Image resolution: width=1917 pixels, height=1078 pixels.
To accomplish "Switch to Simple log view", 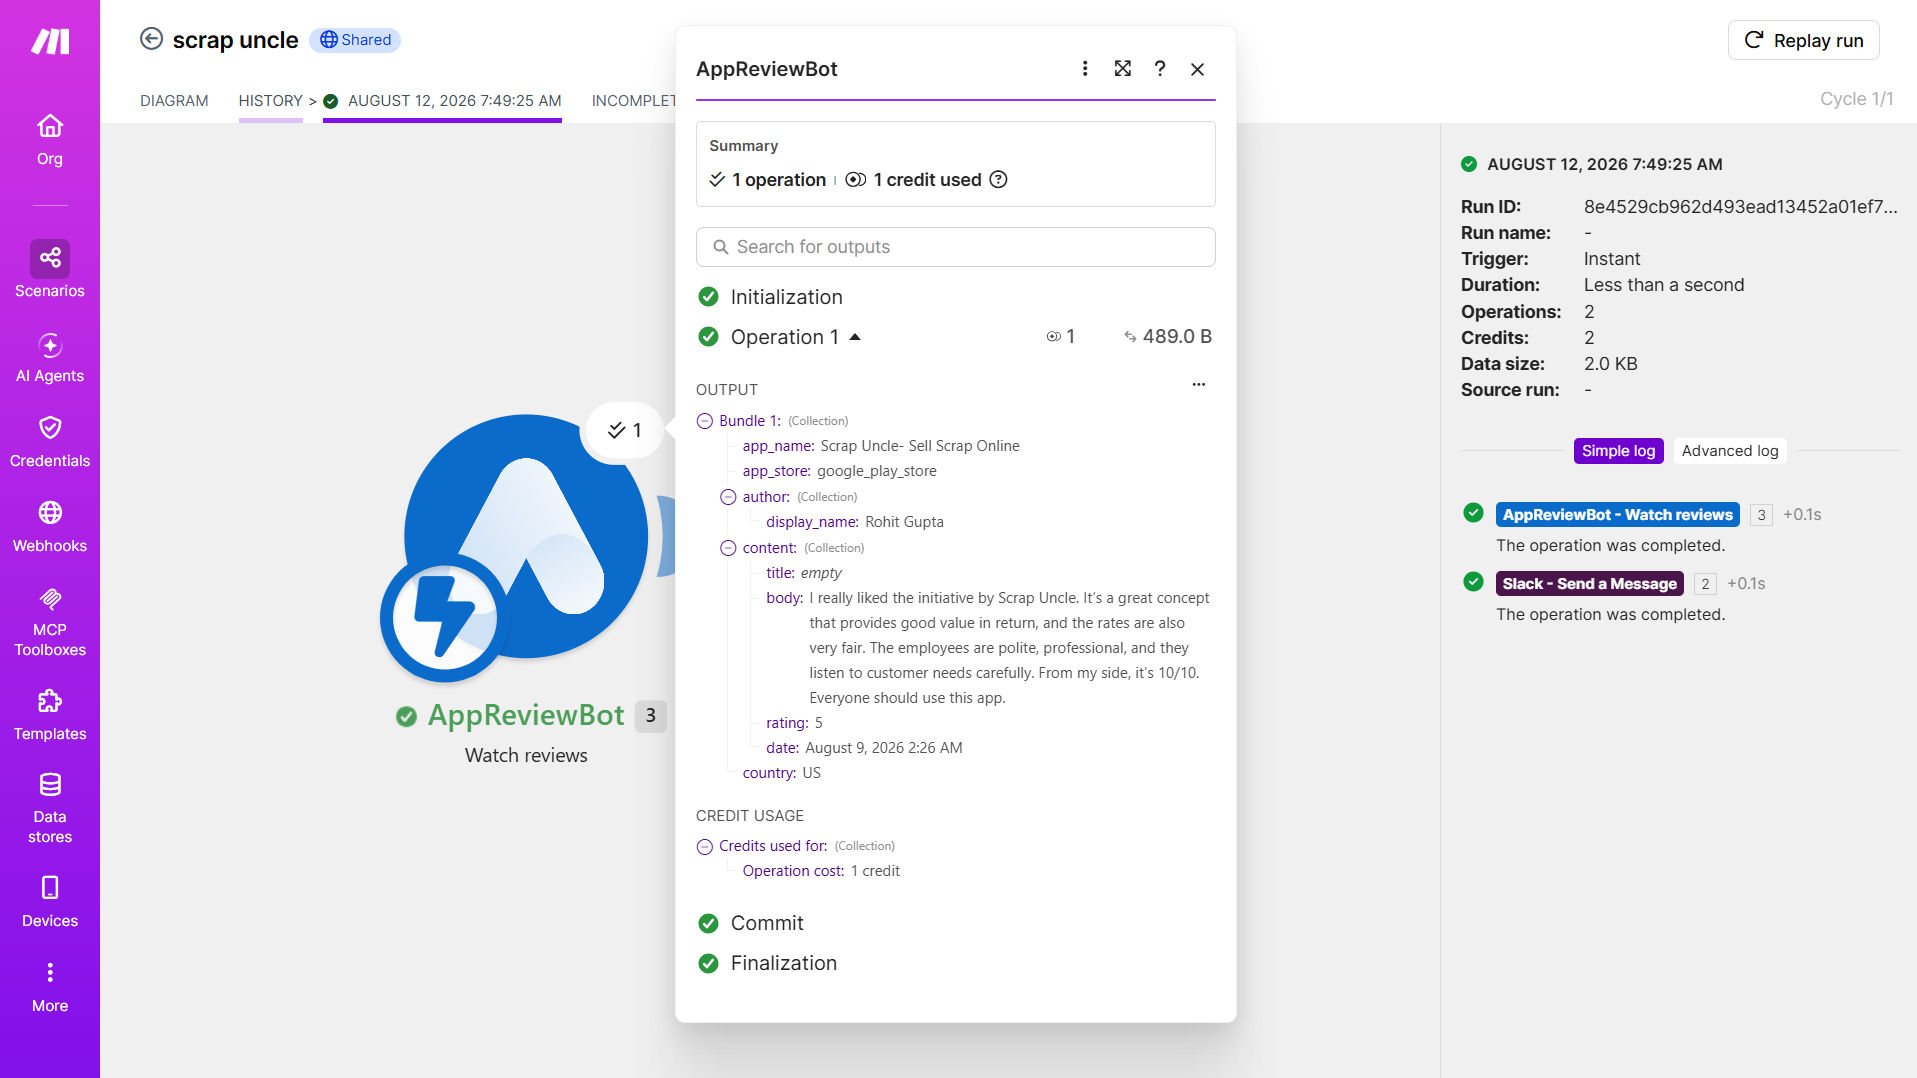I will coord(1618,451).
